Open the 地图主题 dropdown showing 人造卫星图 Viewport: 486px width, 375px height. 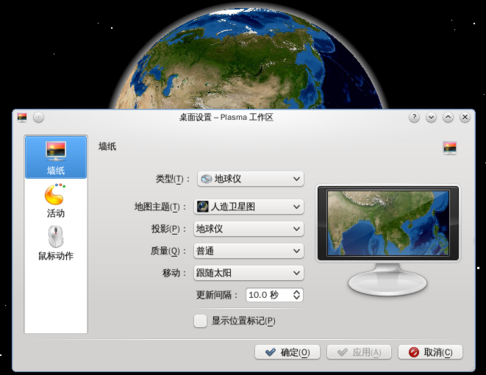pos(249,207)
